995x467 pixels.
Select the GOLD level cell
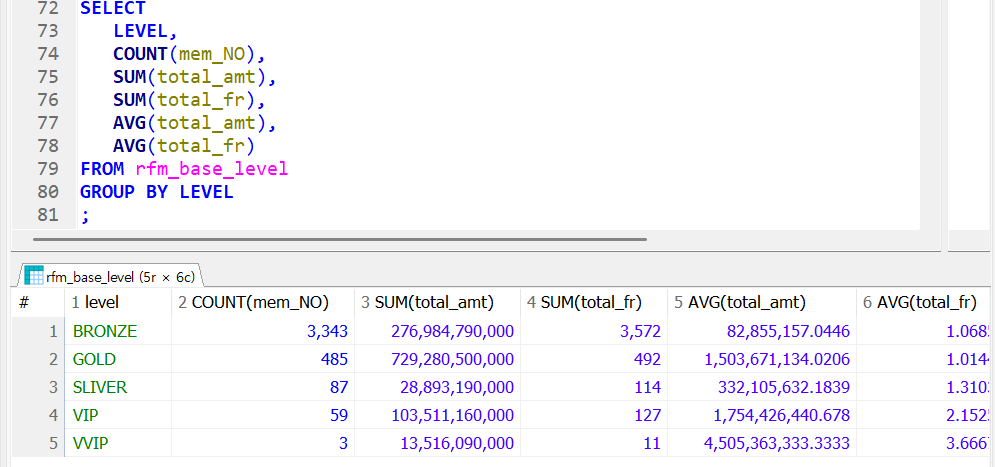(118, 359)
